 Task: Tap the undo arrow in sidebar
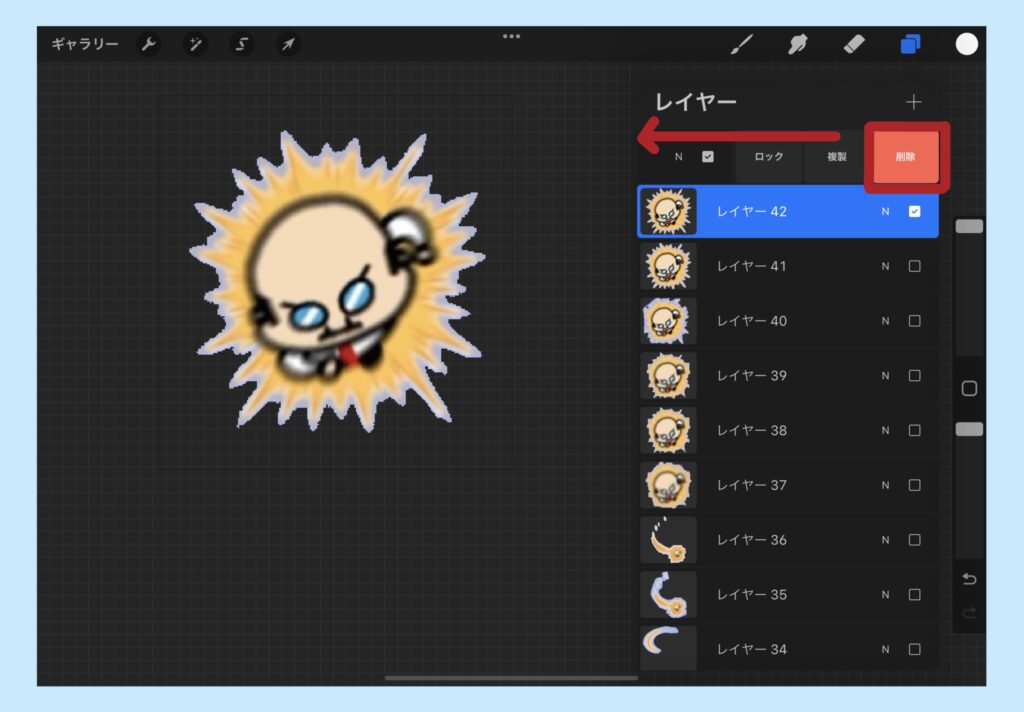(x=969, y=579)
